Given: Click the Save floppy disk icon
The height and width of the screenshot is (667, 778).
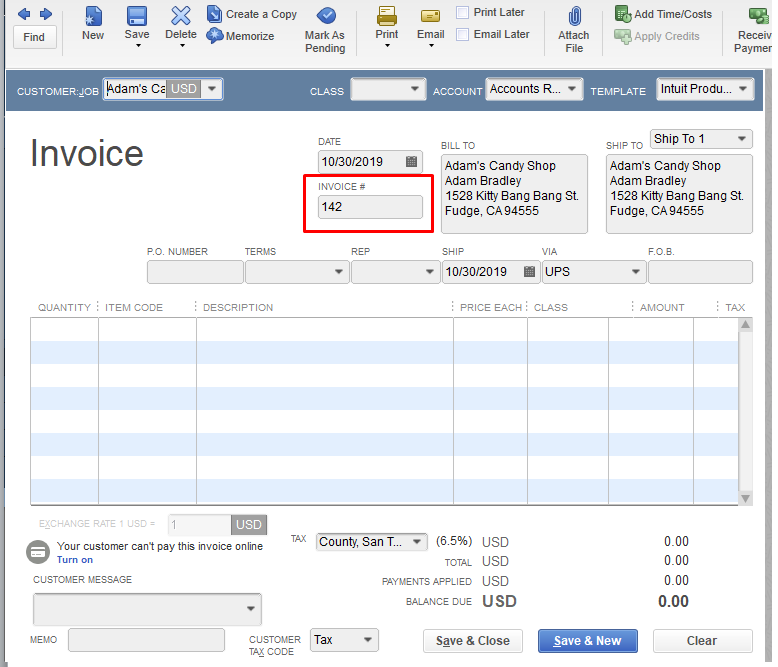Looking at the screenshot, I should tap(137, 16).
